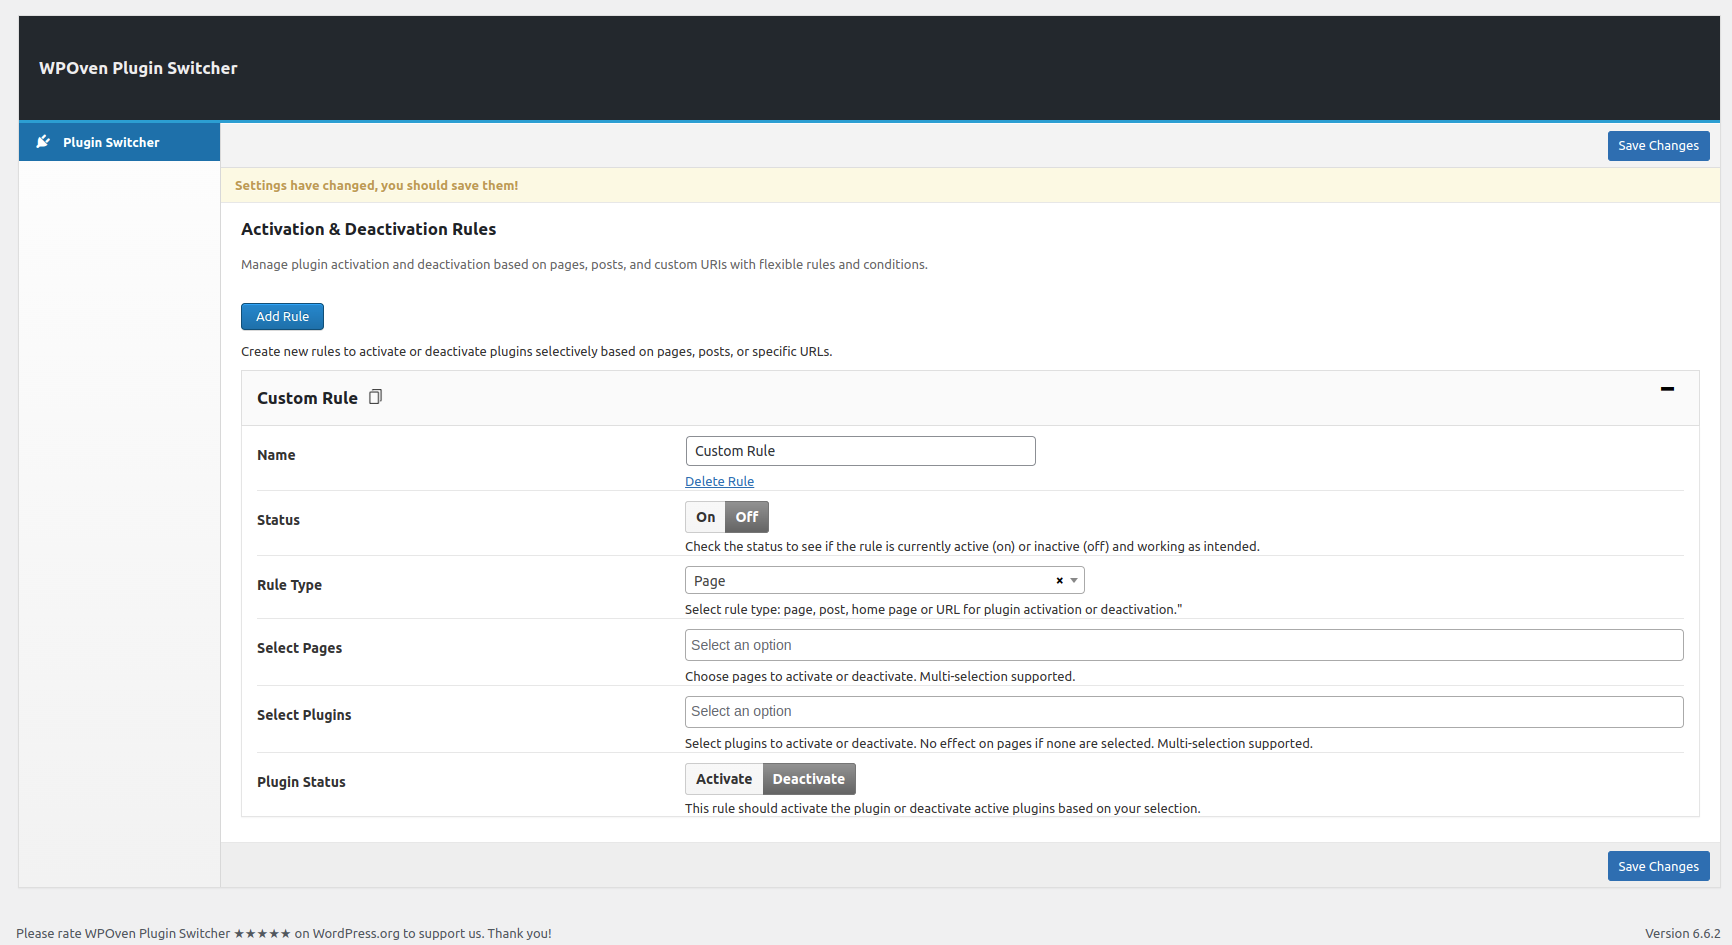Click the Activation & Deactivation Rules heading

pyautogui.click(x=368, y=229)
